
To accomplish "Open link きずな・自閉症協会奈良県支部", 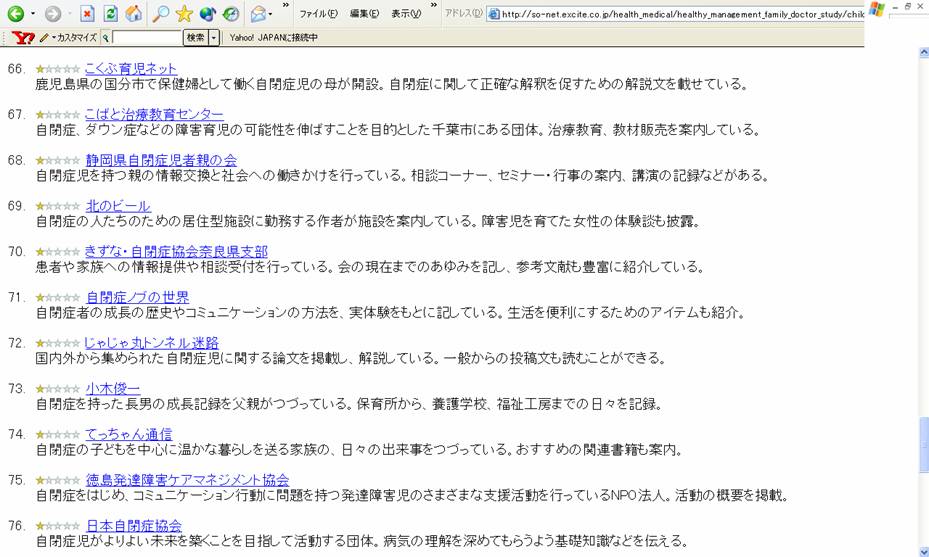I will point(176,251).
